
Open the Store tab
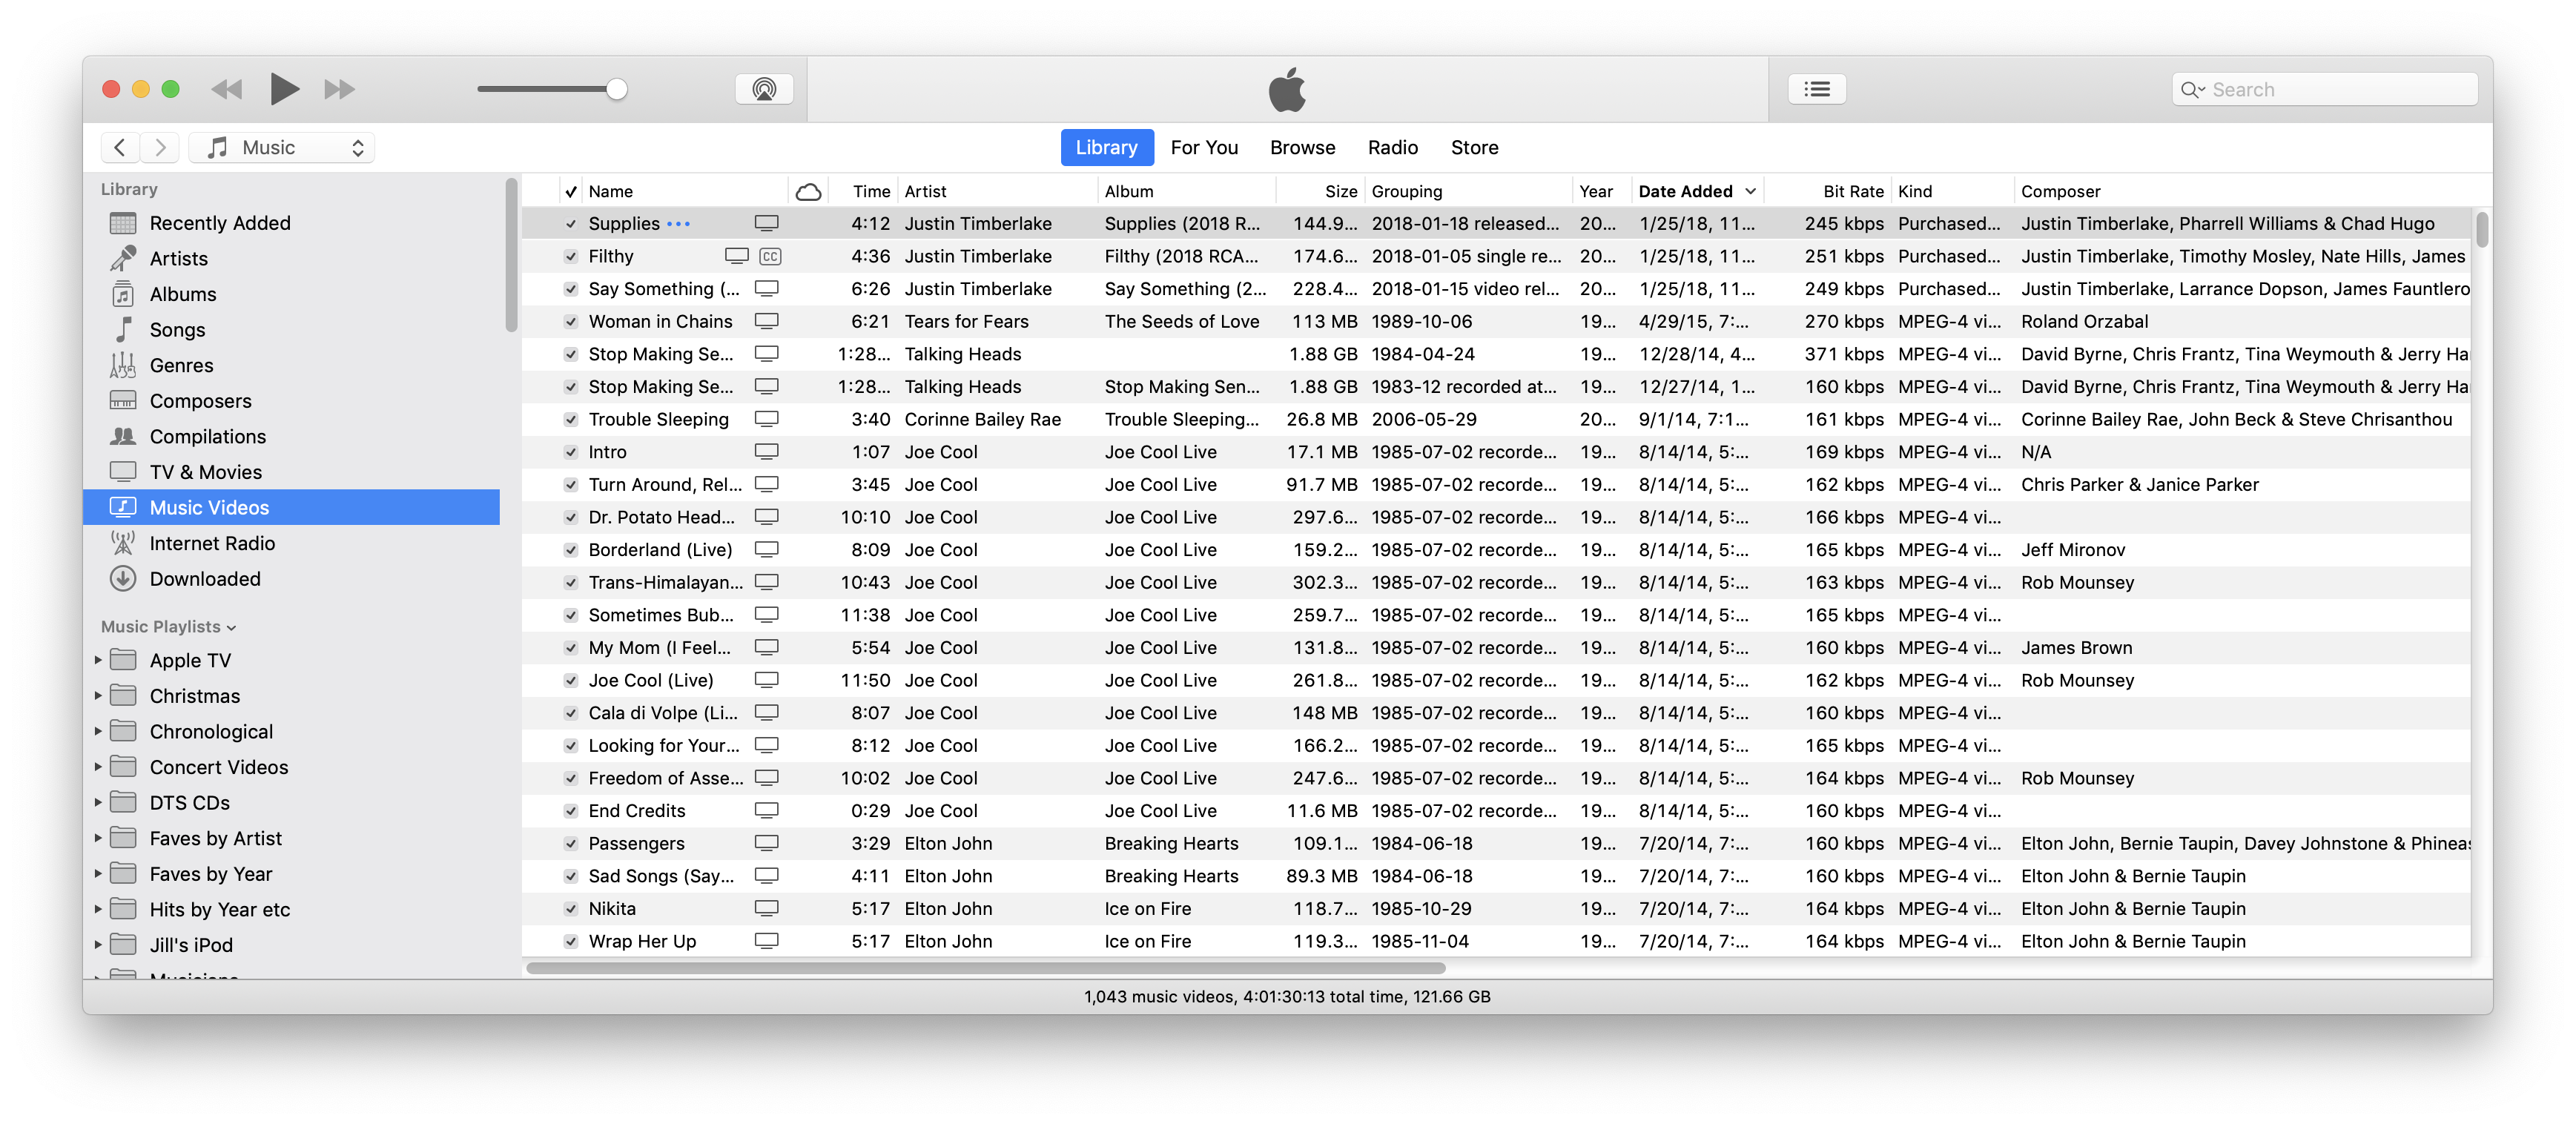tap(1474, 148)
